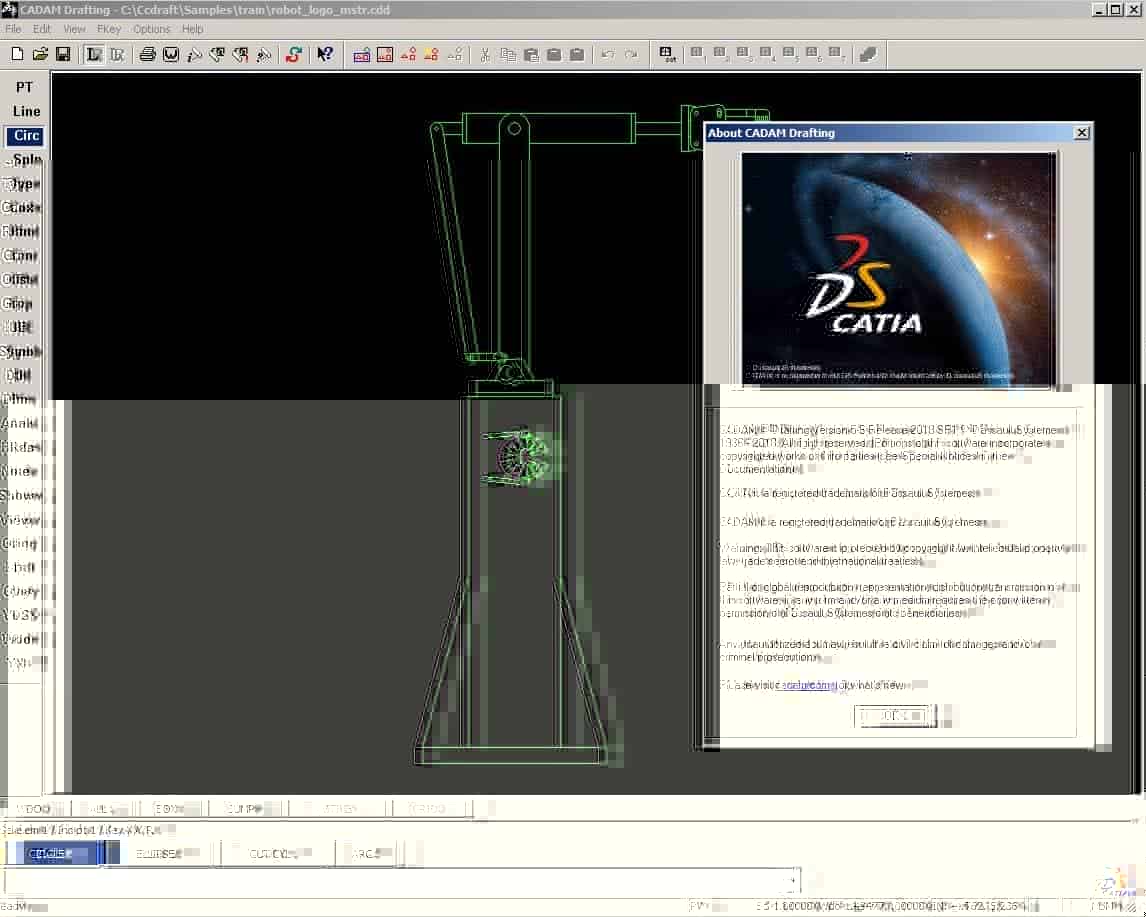Open the web link in the About dialog
This screenshot has height=917, width=1146.
tap(808, 685)
